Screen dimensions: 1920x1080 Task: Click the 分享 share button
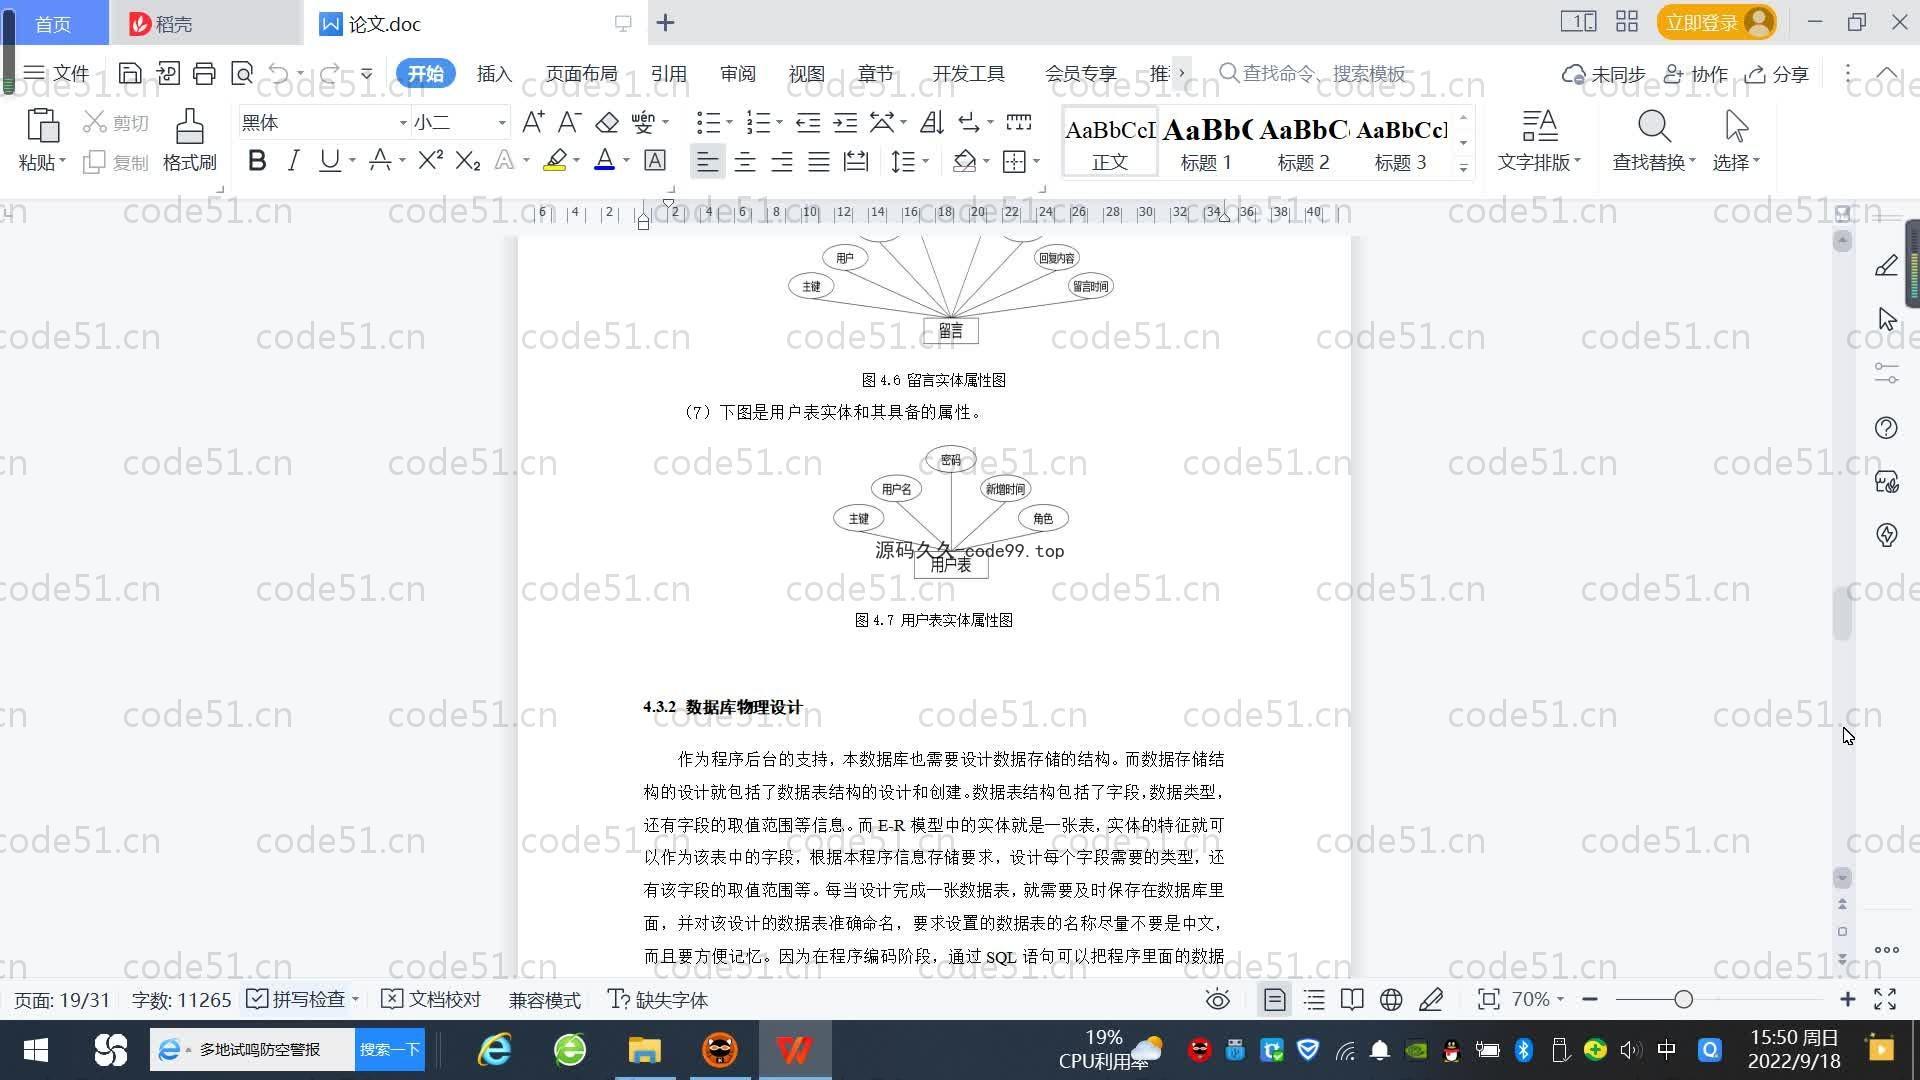pyautogui.click(x=1777, y=74)
